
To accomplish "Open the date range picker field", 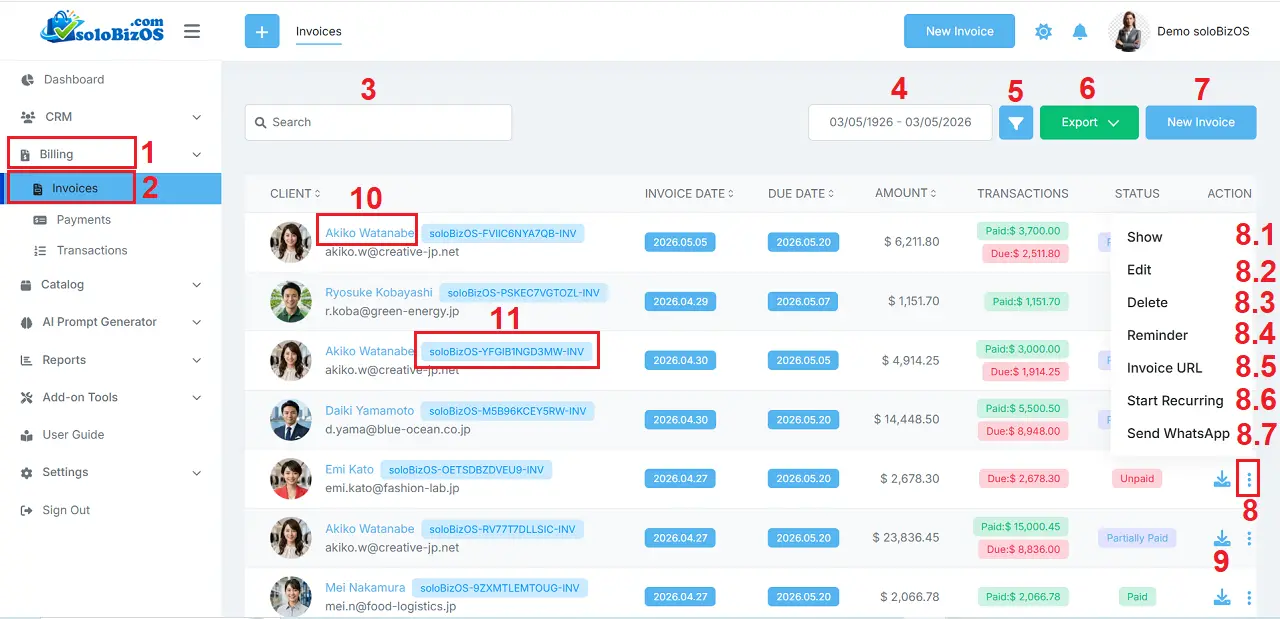I will [x=900, y=122].
